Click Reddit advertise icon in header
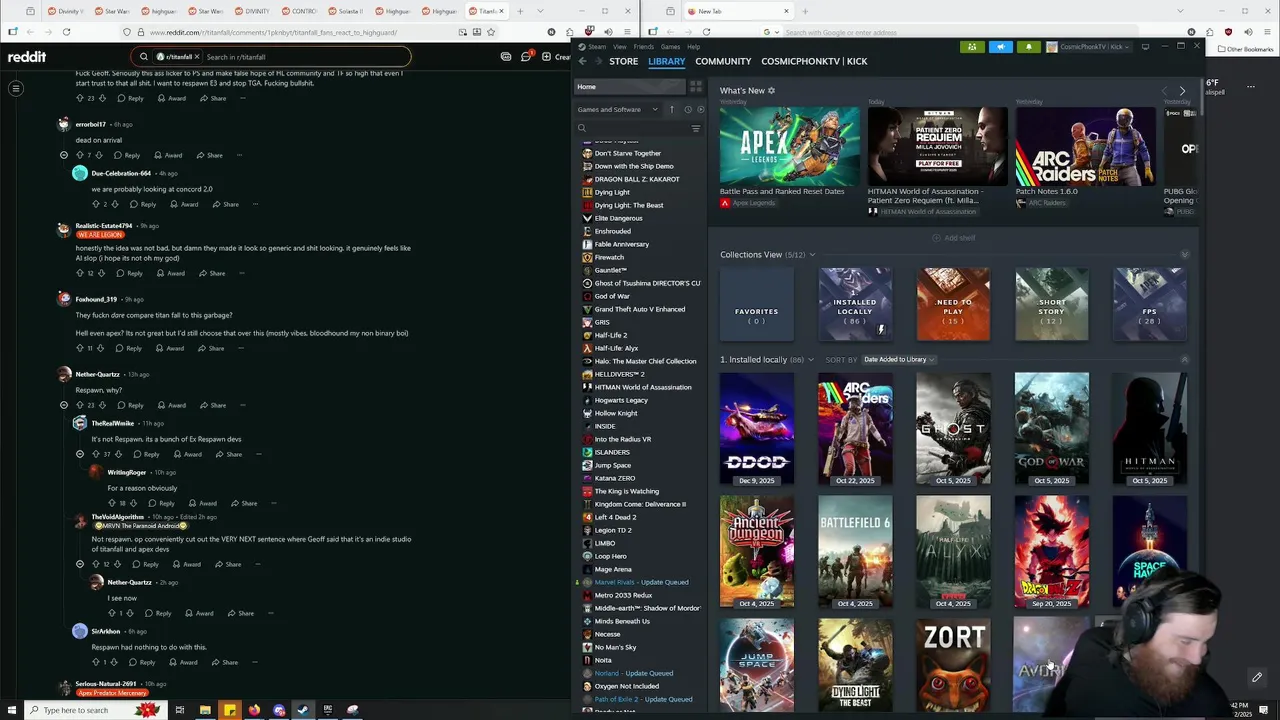The height and width of the screenshot is (720, 1280). point(506,57)
